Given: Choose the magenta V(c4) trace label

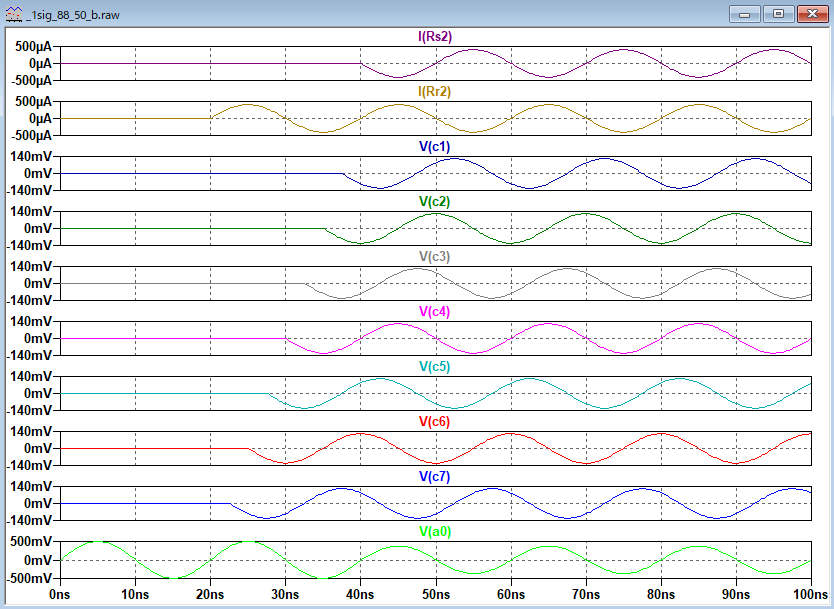Looking at the screenshot, I should click(x=434, y=311).
